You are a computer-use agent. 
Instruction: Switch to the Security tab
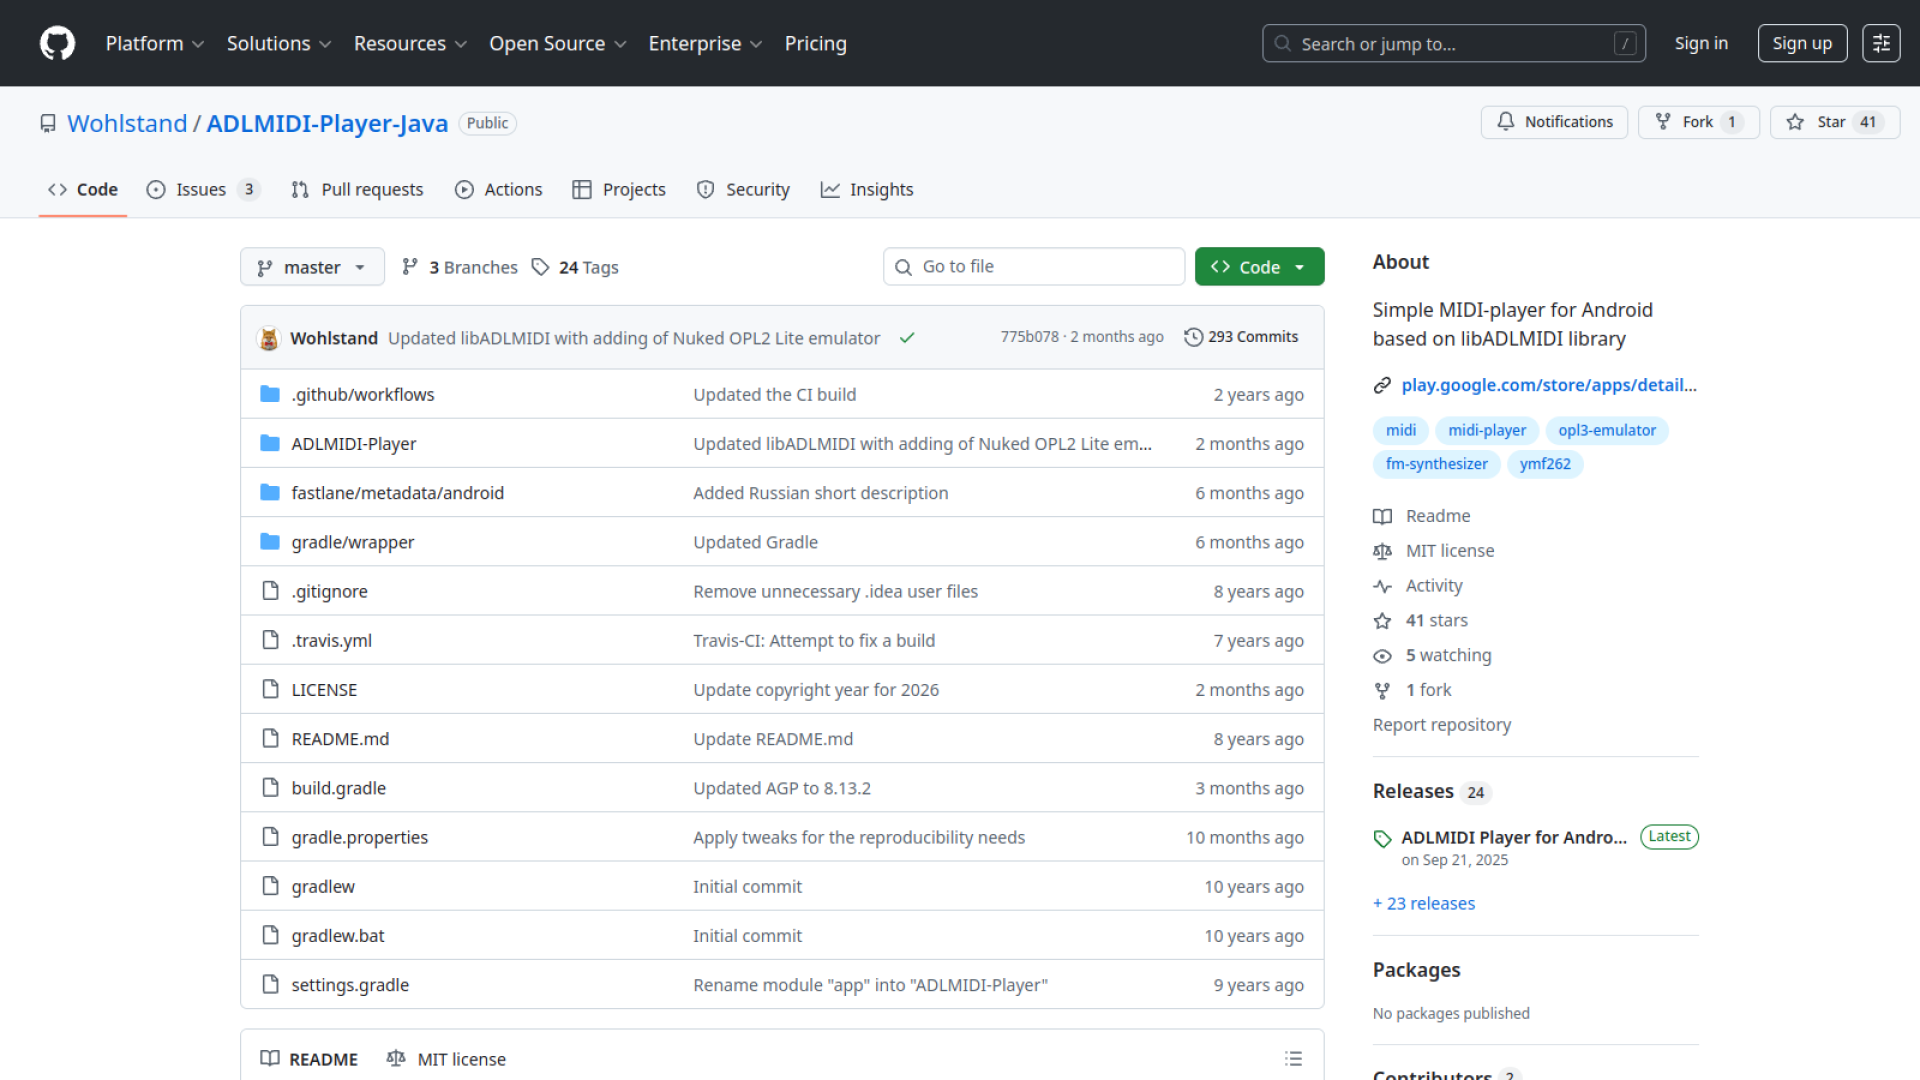pyautogui.click(x=743, y=189)
